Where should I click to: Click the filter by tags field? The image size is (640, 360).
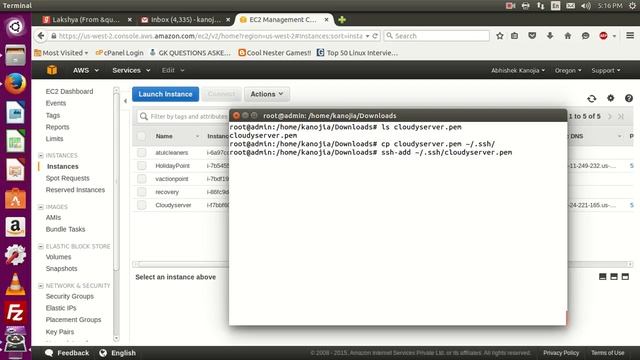[183, 117]
